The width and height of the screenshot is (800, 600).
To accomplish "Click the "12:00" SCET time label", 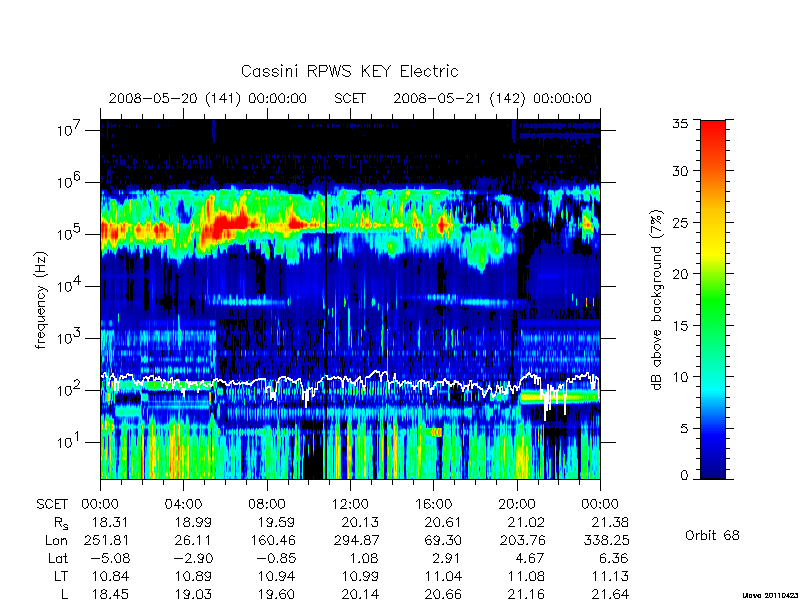I will (x=350, y=504).
